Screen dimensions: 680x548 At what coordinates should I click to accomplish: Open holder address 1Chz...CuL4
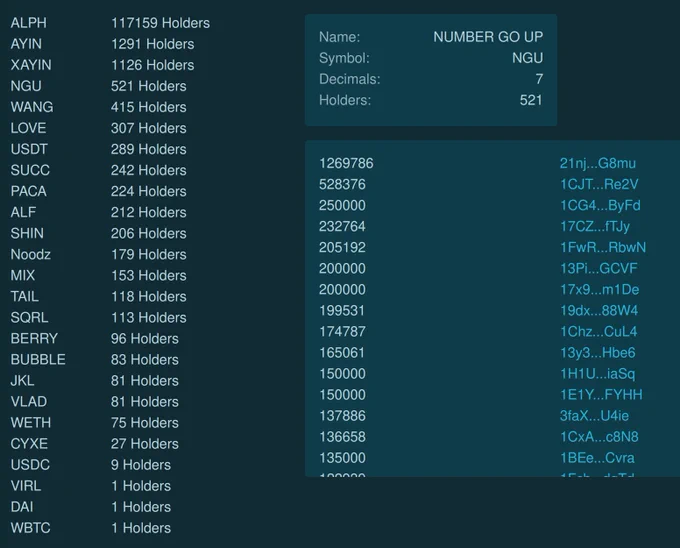click(598, 331)
